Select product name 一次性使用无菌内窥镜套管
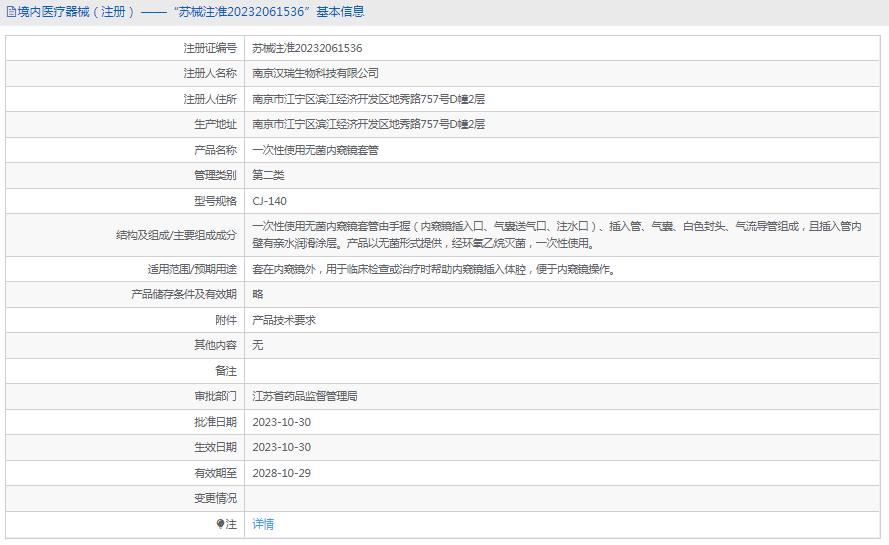 [x=315, y=150]
